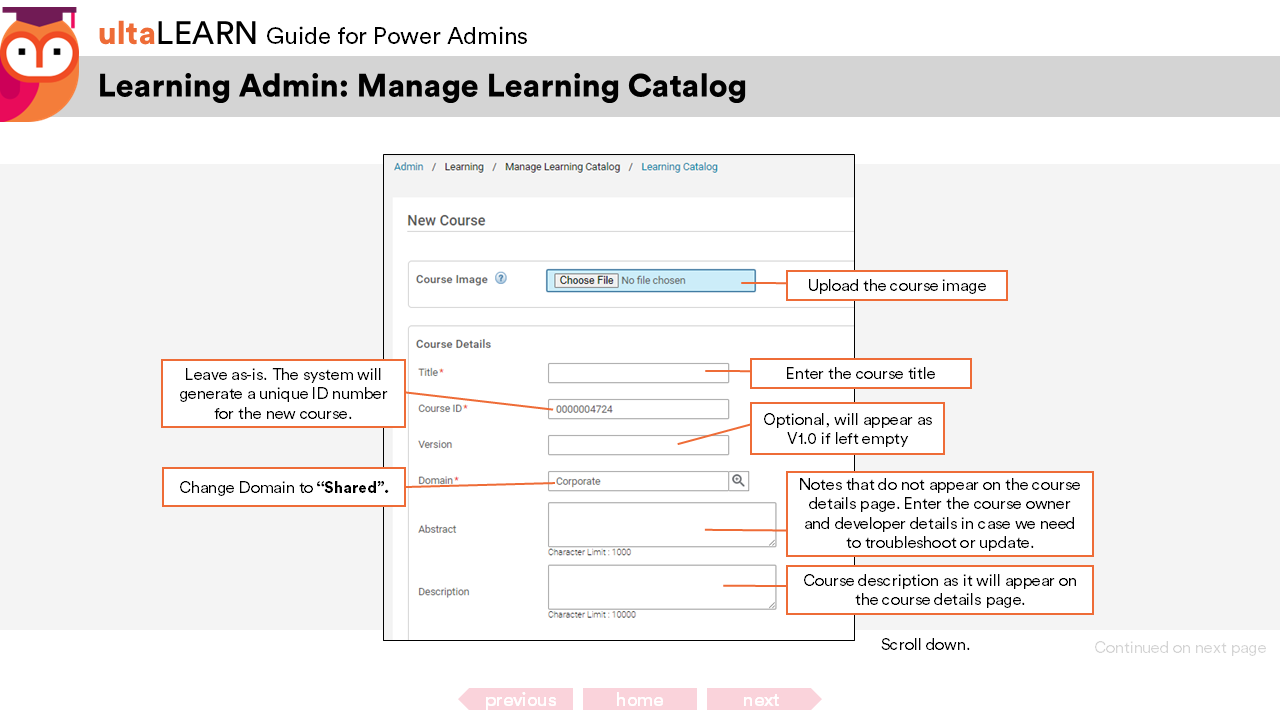
Task: Click the Course Image help question-mark icon
Action: (501, 278)
